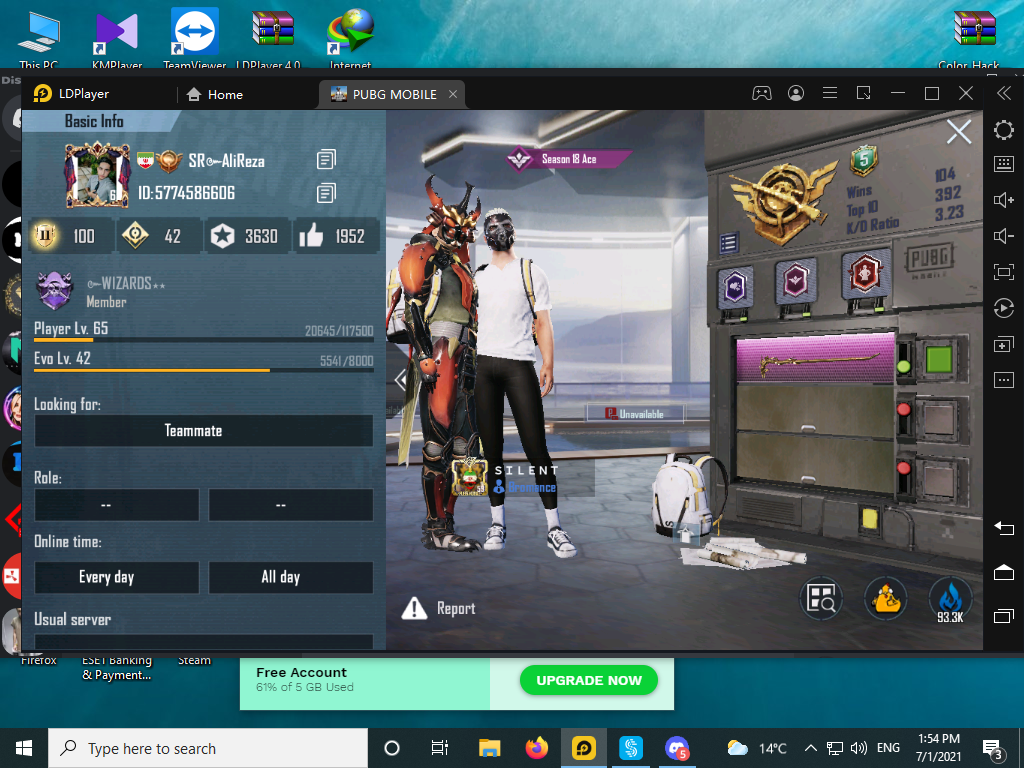This screenshot has height=768, width=1024.
Task: Click Android recent apps button
Action: [x=1004, y=616]
